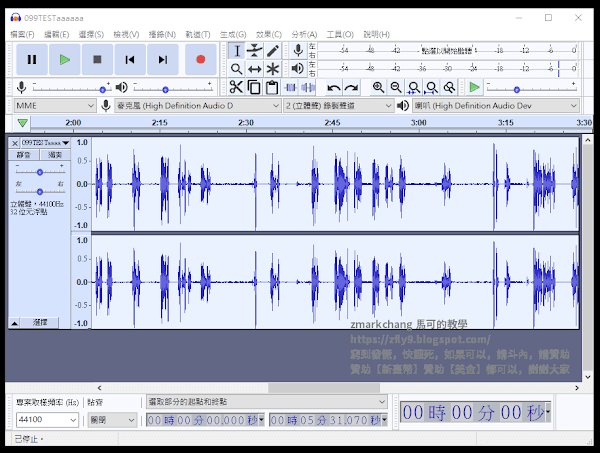Open the selection start and end mode dropdown
The height and width of the screenshot is (453, 600).
click(x=267, y=402)
